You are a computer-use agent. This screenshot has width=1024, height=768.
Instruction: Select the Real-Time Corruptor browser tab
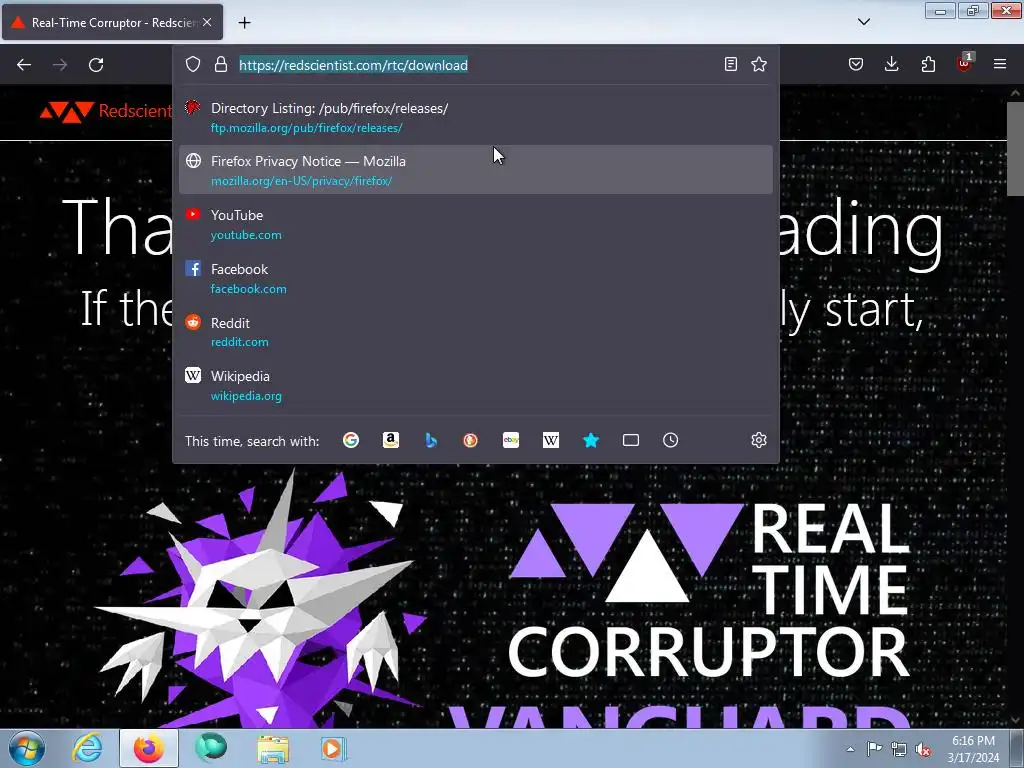click(x=112, y=22)
